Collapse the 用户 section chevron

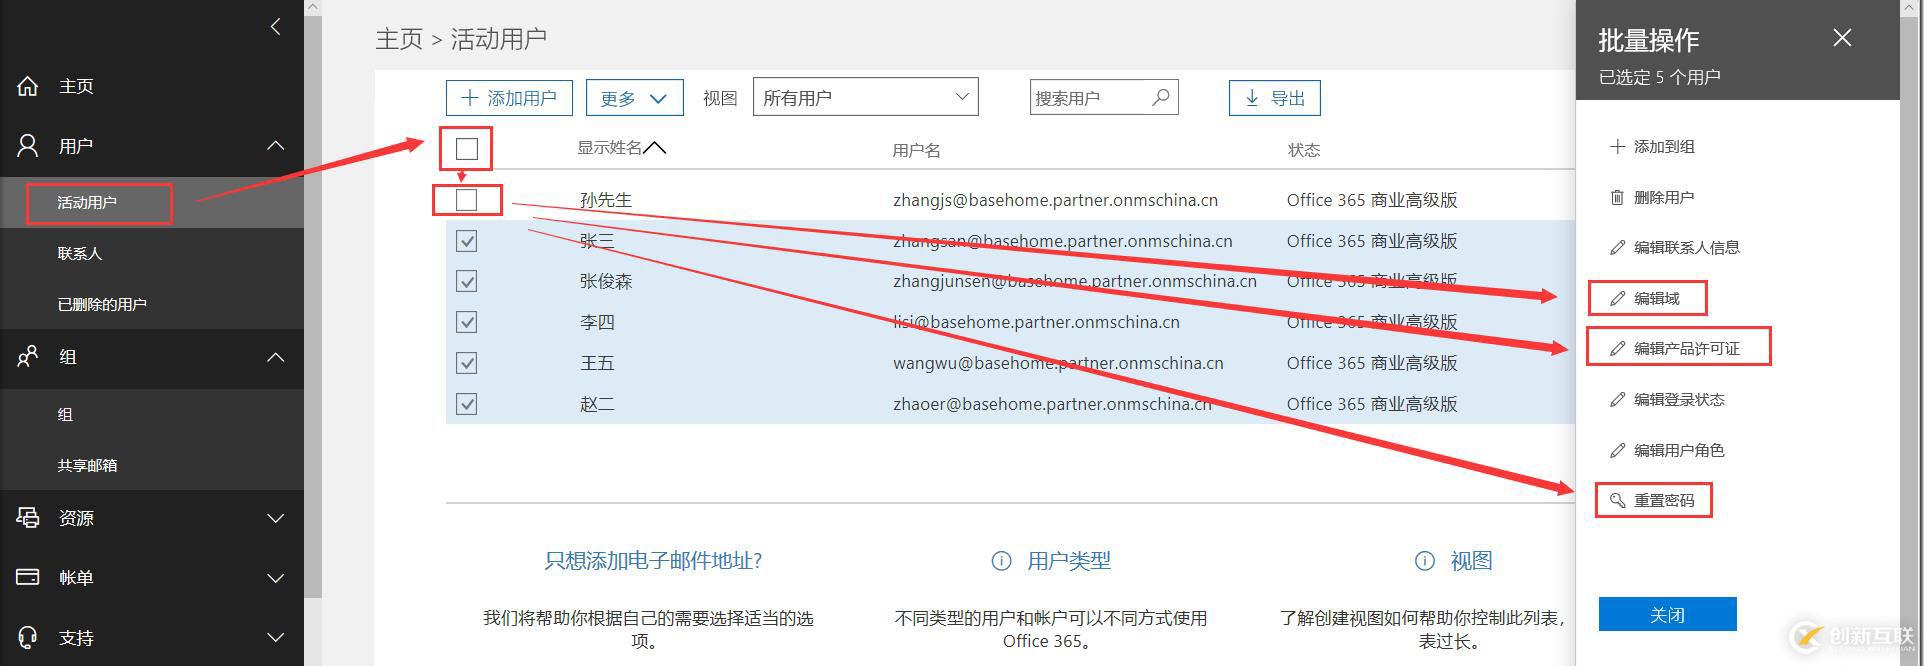pyautogui.click(x=276, y=146)
